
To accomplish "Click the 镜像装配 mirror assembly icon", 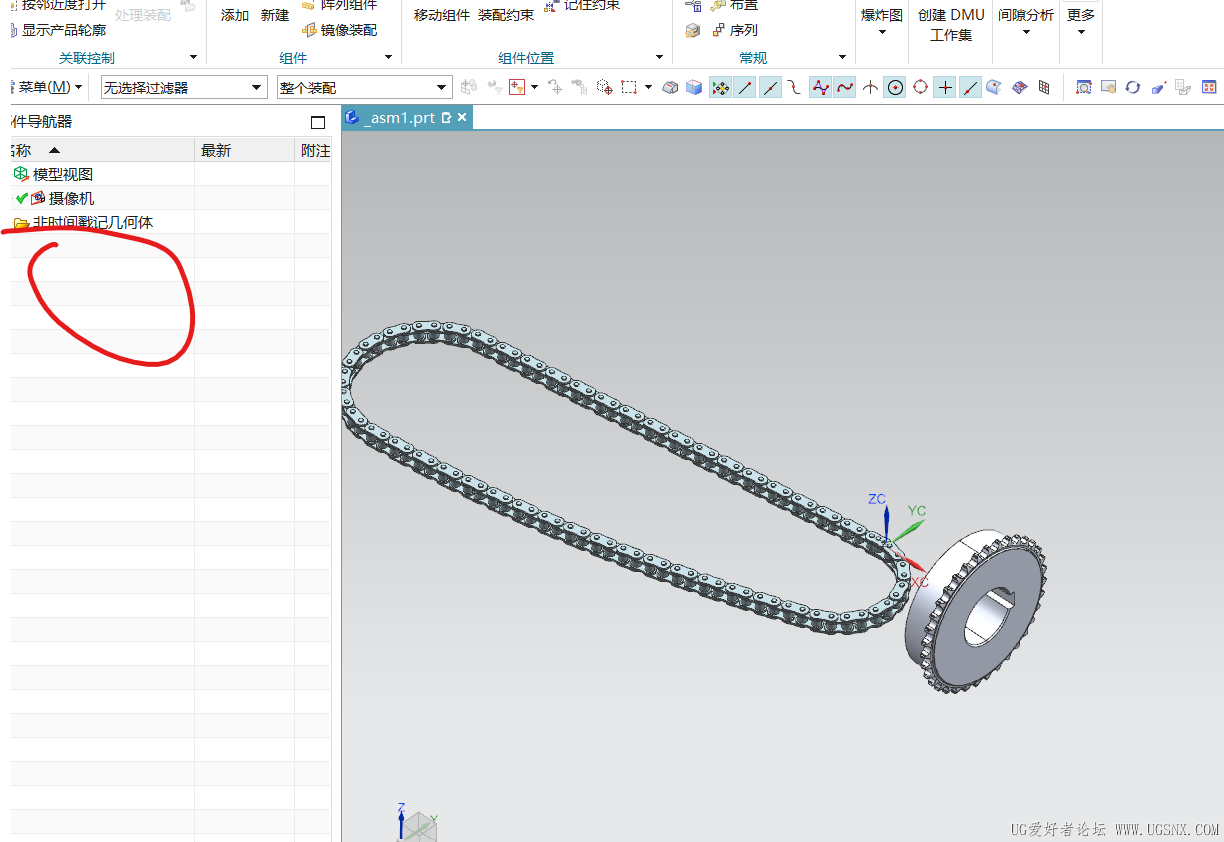I will coord(309,30).
